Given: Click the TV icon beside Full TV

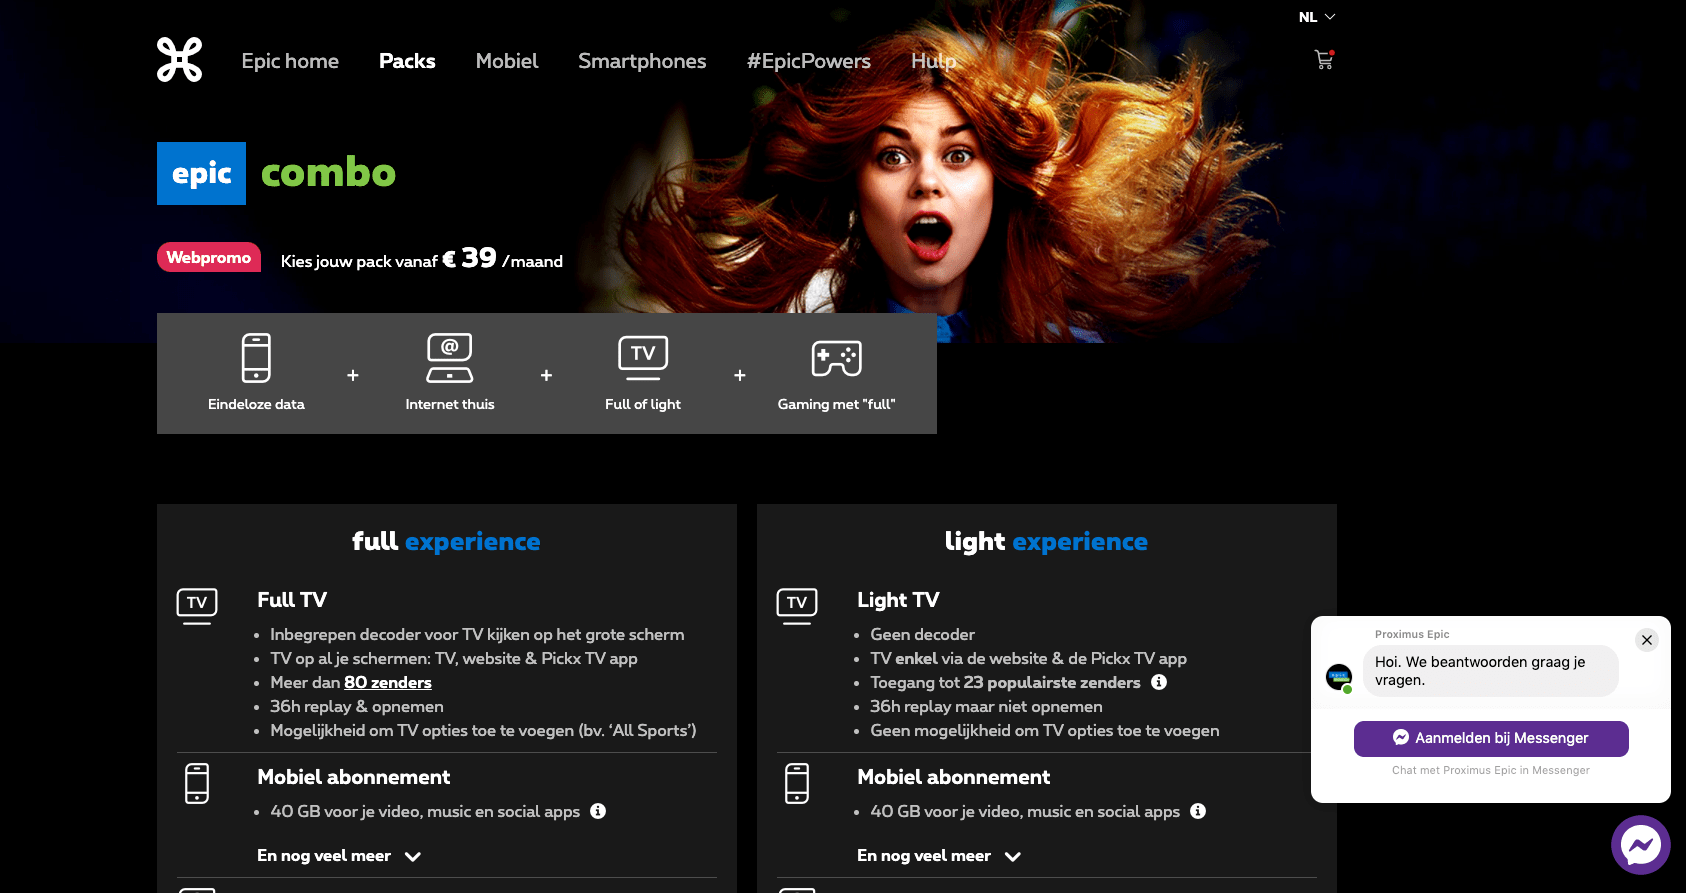Looking at the screenshot, I should [197, 606].
